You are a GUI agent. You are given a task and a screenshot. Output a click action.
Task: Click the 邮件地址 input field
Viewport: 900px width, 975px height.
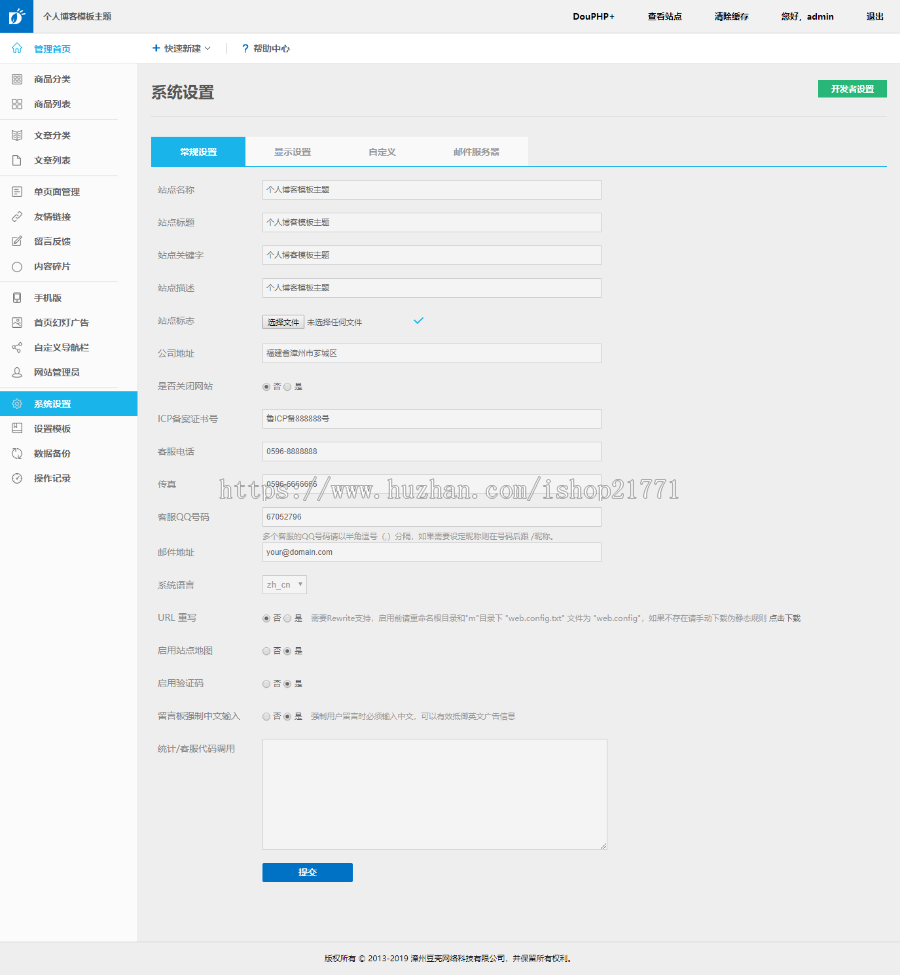point(432,552)
